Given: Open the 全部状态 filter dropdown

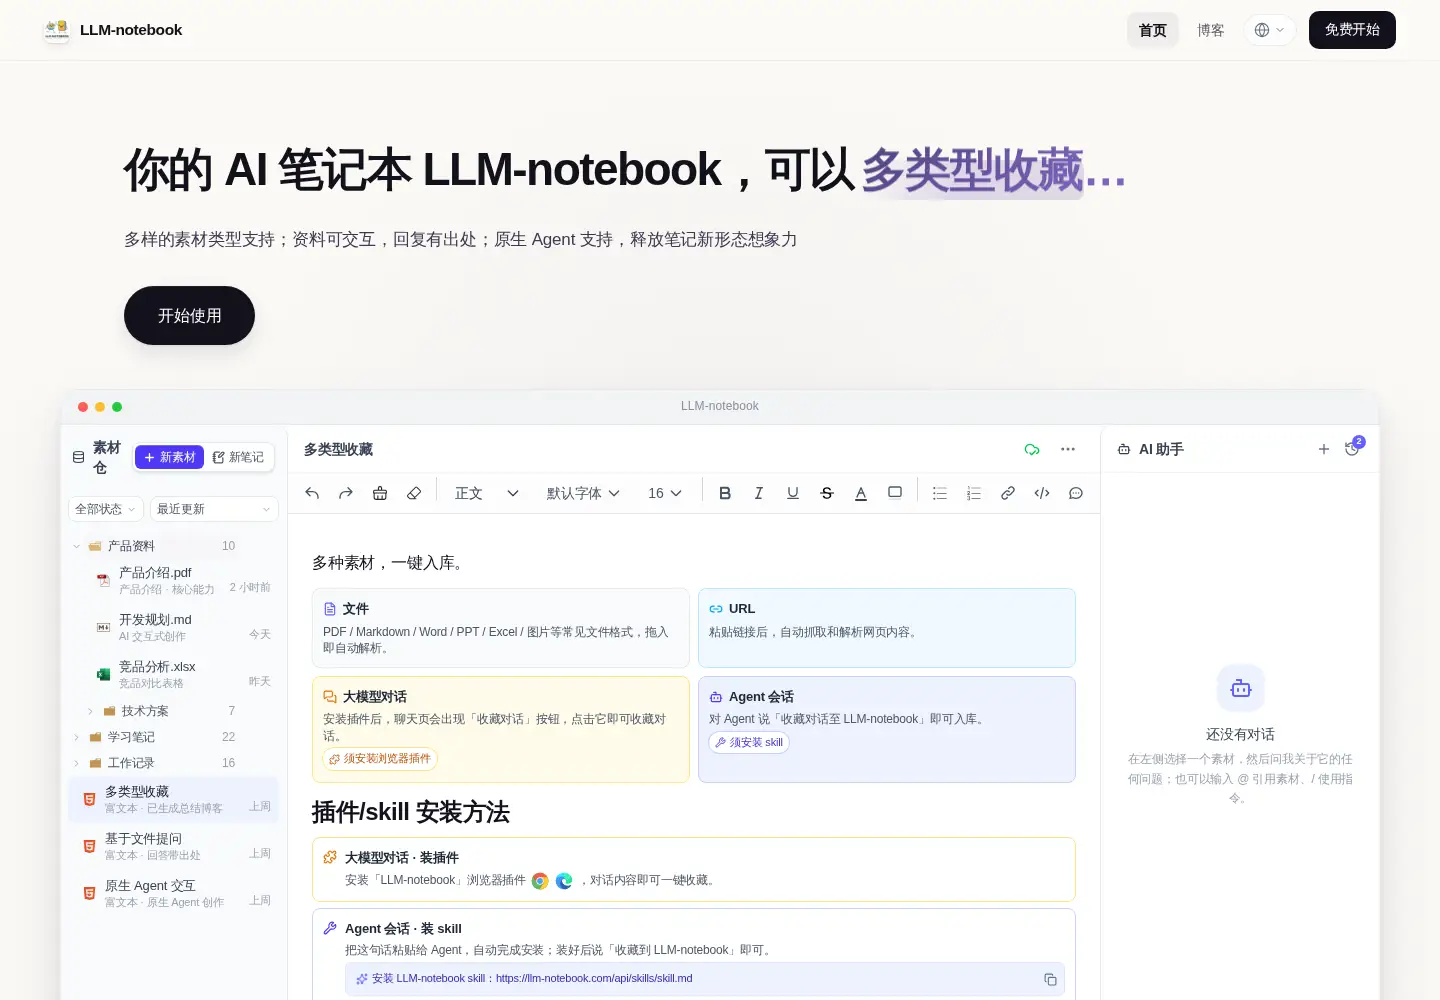Looking at the screenshot, I should (x=106, y=509).
